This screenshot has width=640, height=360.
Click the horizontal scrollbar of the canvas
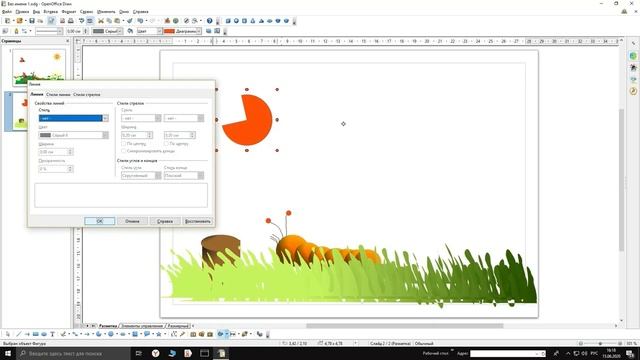[x=404, y=326]
